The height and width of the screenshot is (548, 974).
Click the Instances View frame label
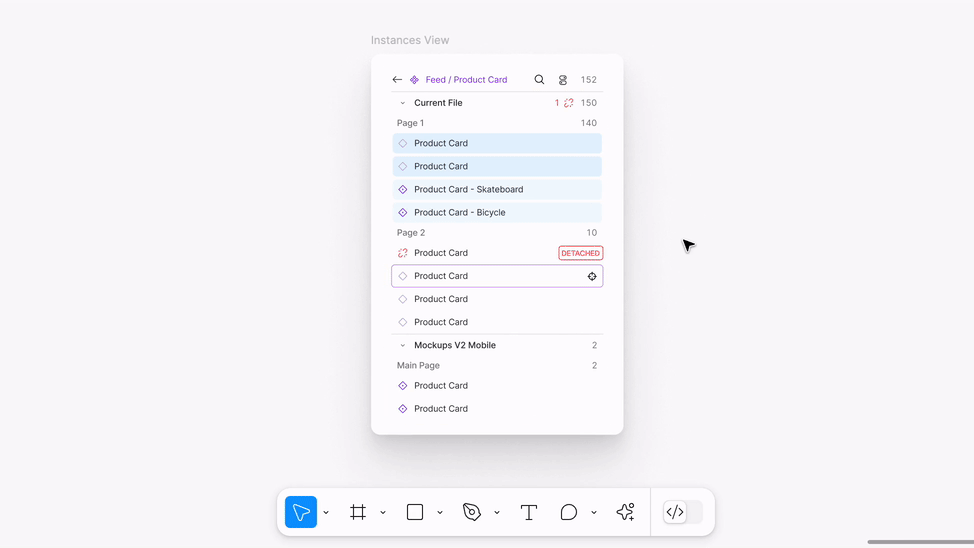coord(410,40)
